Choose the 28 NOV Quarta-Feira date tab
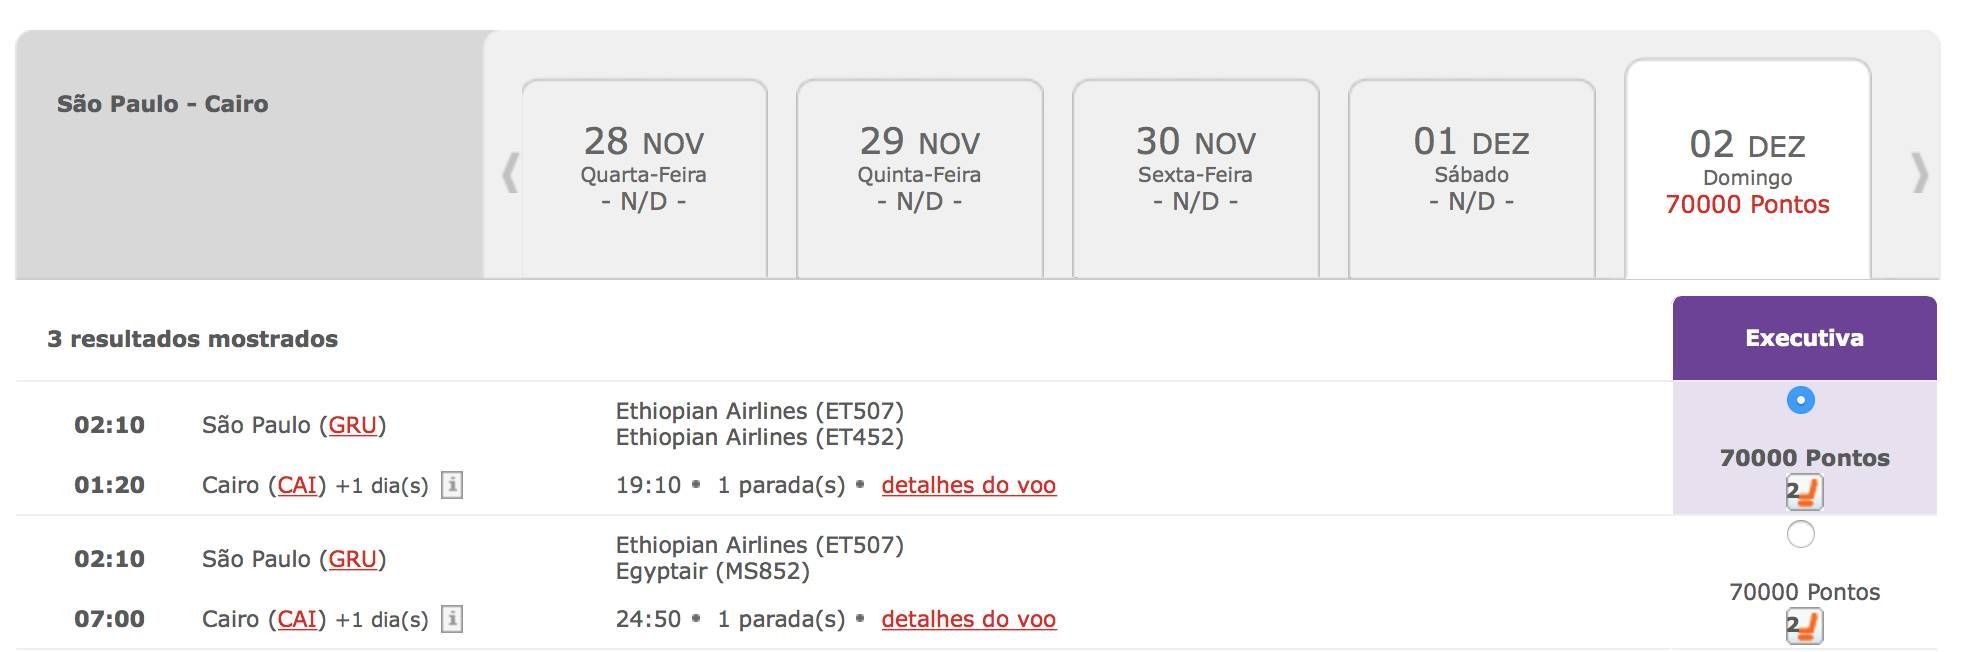The image size is (1962, 652). click(x=644, y=178)
